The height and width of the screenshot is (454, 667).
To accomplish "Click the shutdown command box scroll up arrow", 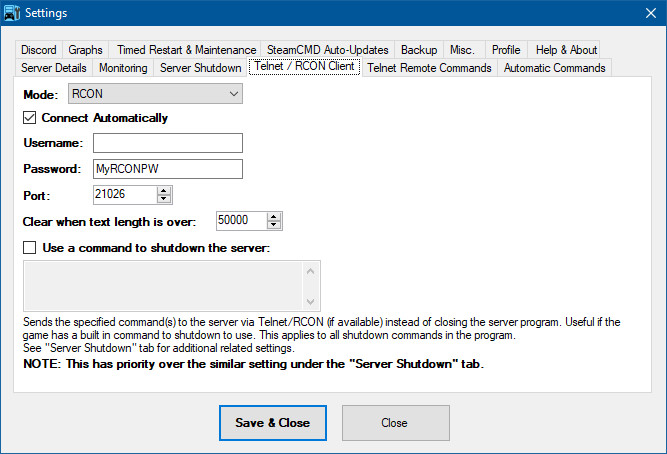I will coord(311,271).
